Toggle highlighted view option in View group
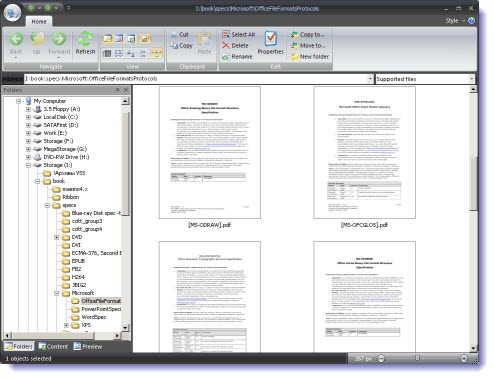494x379 pixels. (x=157, y=53)
